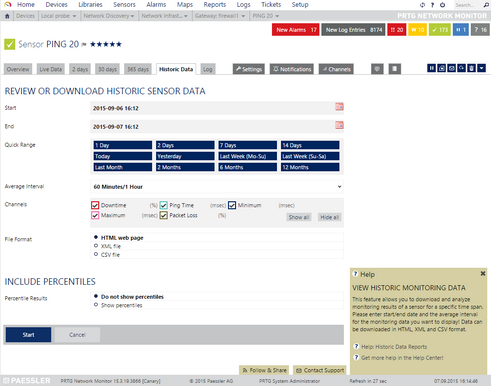Click the 7 Days quick range button
Screen dimensions: 491x386
point(248,145)
